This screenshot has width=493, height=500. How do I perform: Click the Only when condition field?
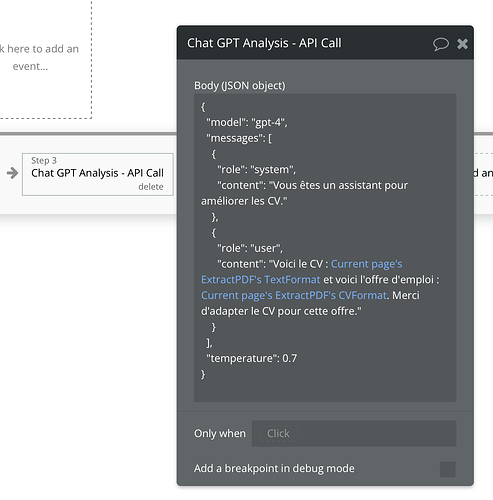[x=354, y=433]
